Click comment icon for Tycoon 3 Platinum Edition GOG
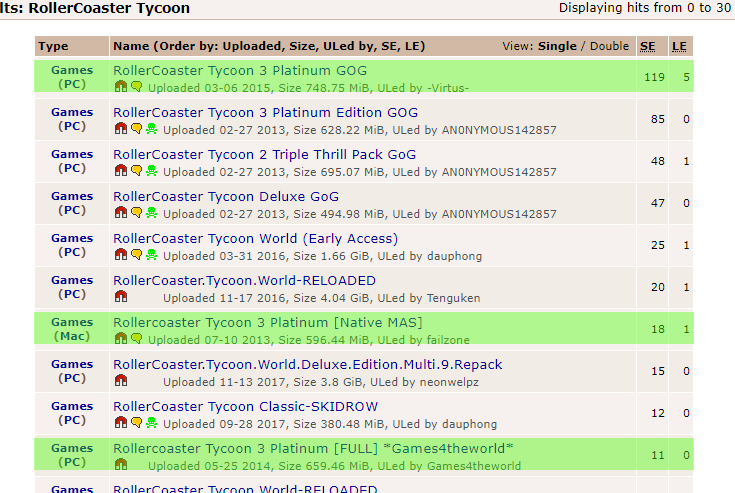The image size is (735, 493). point(136,128)
